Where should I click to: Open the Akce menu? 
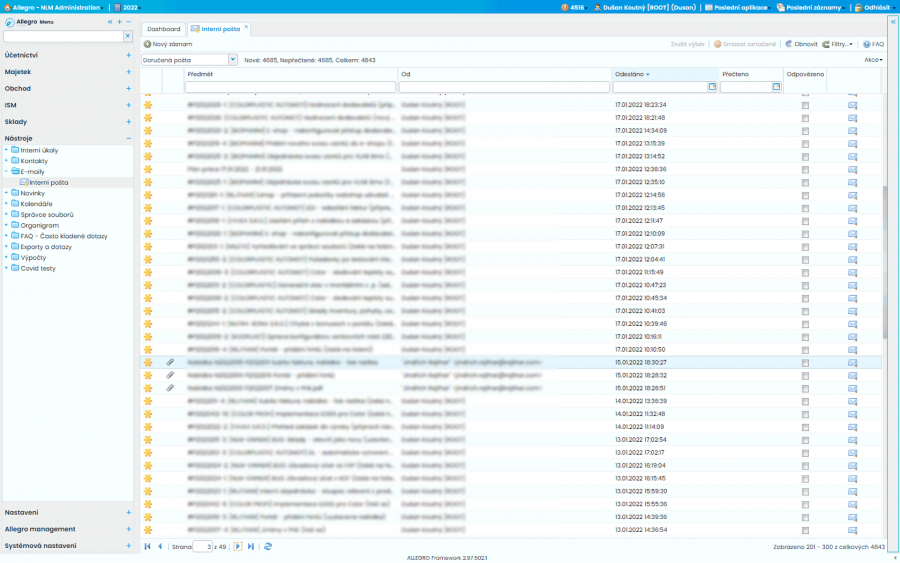pos(872,60)
